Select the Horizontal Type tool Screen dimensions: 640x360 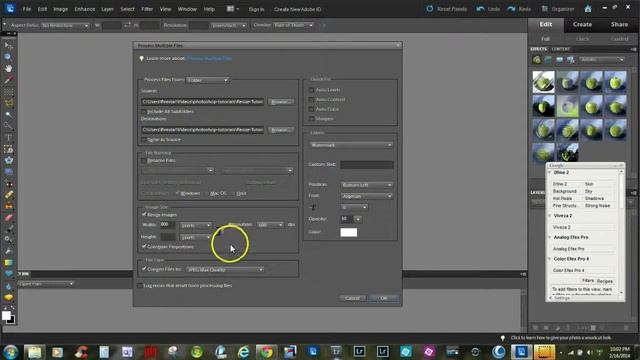click(x=8, y=138)
